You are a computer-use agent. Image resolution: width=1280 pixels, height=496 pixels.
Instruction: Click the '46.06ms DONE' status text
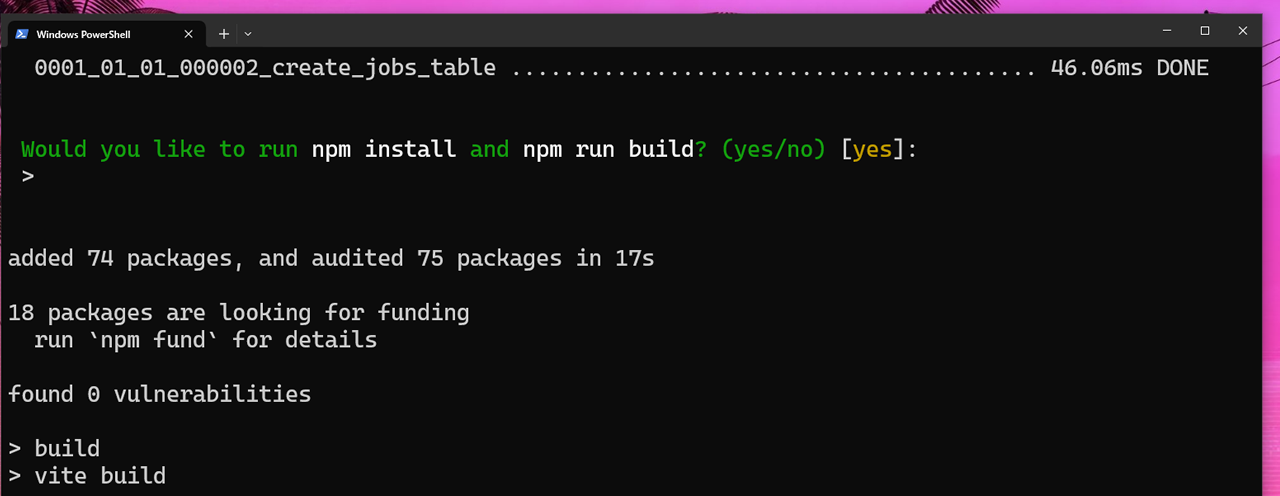point(1129,68)
